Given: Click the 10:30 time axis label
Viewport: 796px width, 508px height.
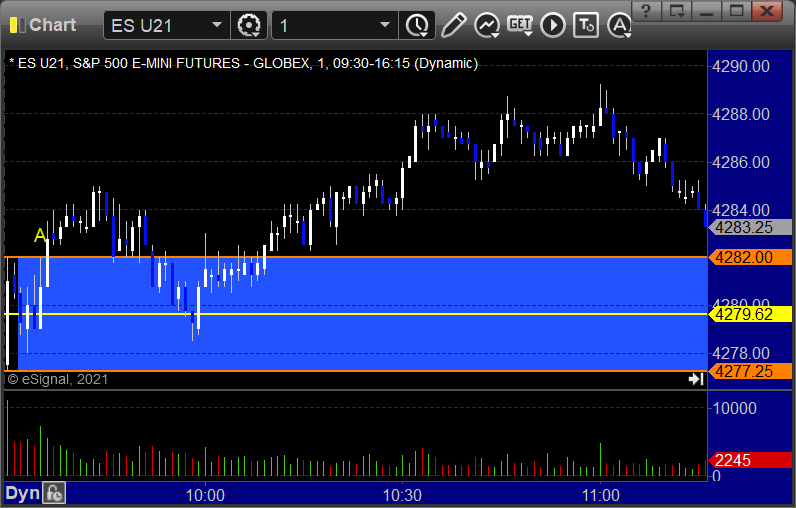Looking at the screenshot, I should tap(402, 495).
